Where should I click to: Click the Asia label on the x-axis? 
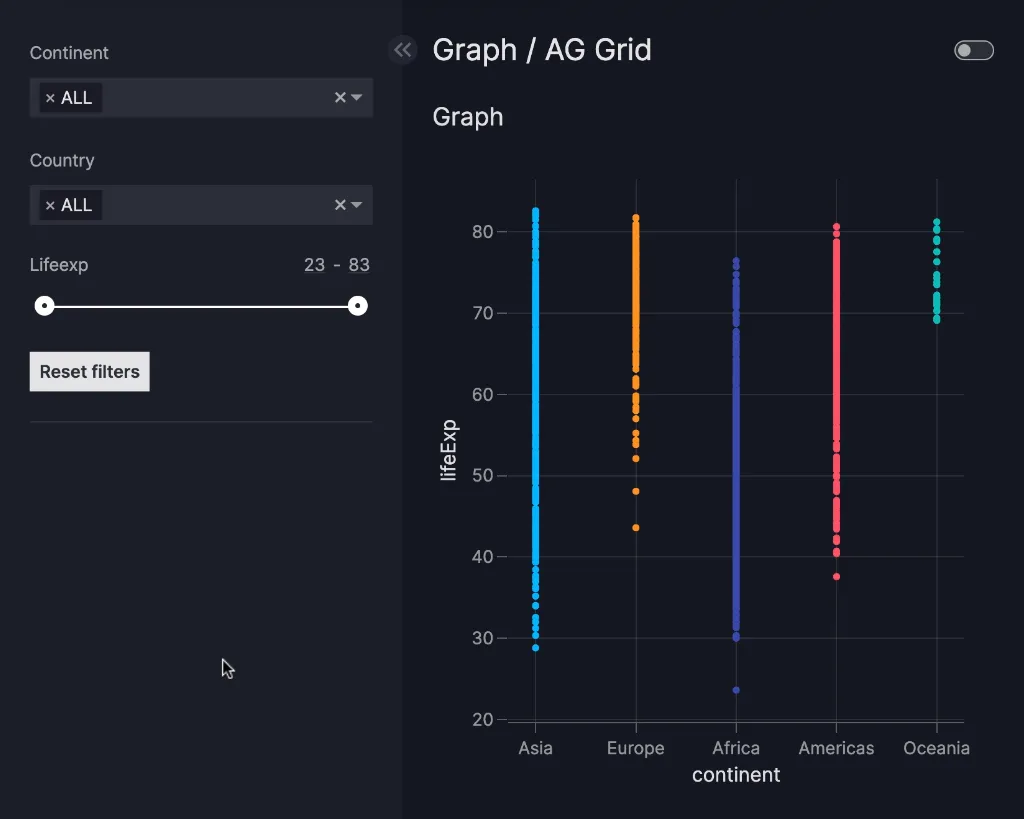(x=535, y=748)
